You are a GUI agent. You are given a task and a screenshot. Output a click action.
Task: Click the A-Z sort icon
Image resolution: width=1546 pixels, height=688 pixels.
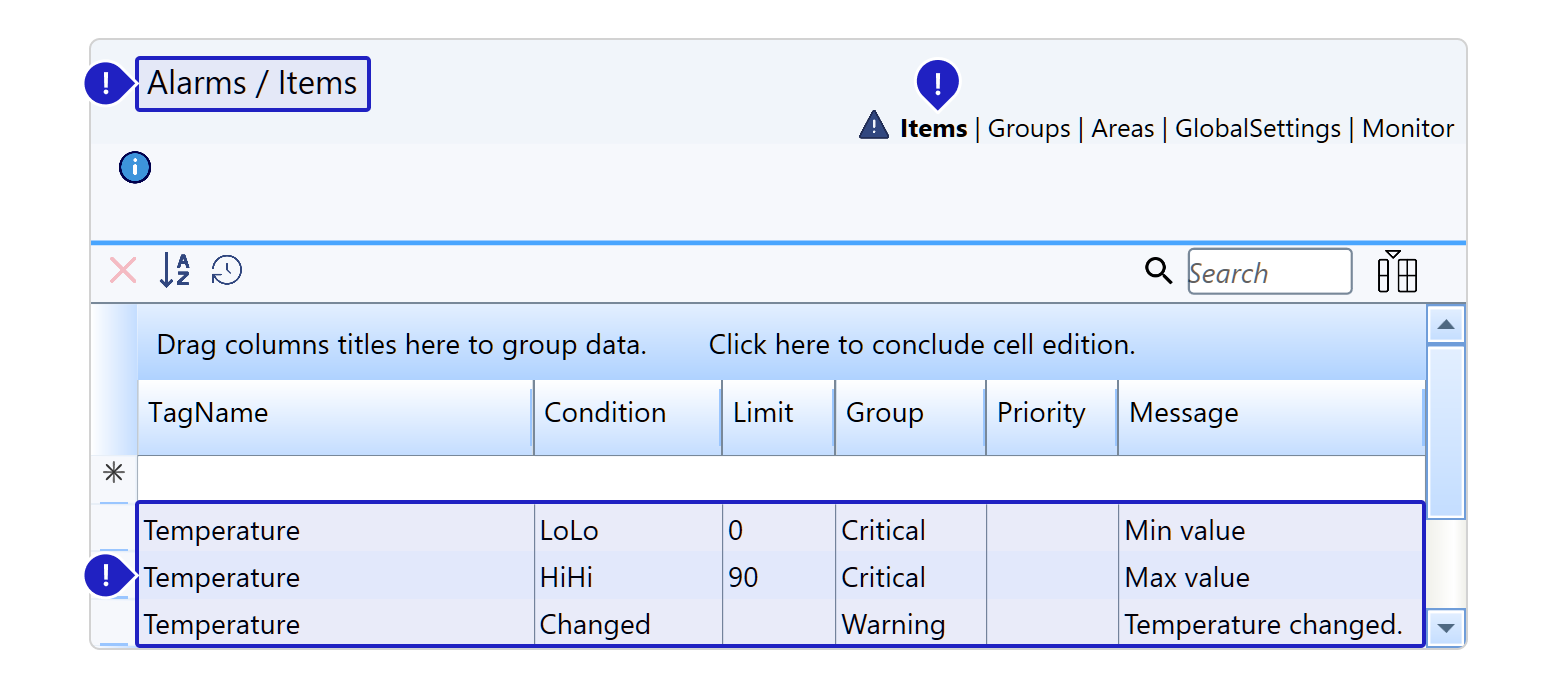click(x=175, y=270)
